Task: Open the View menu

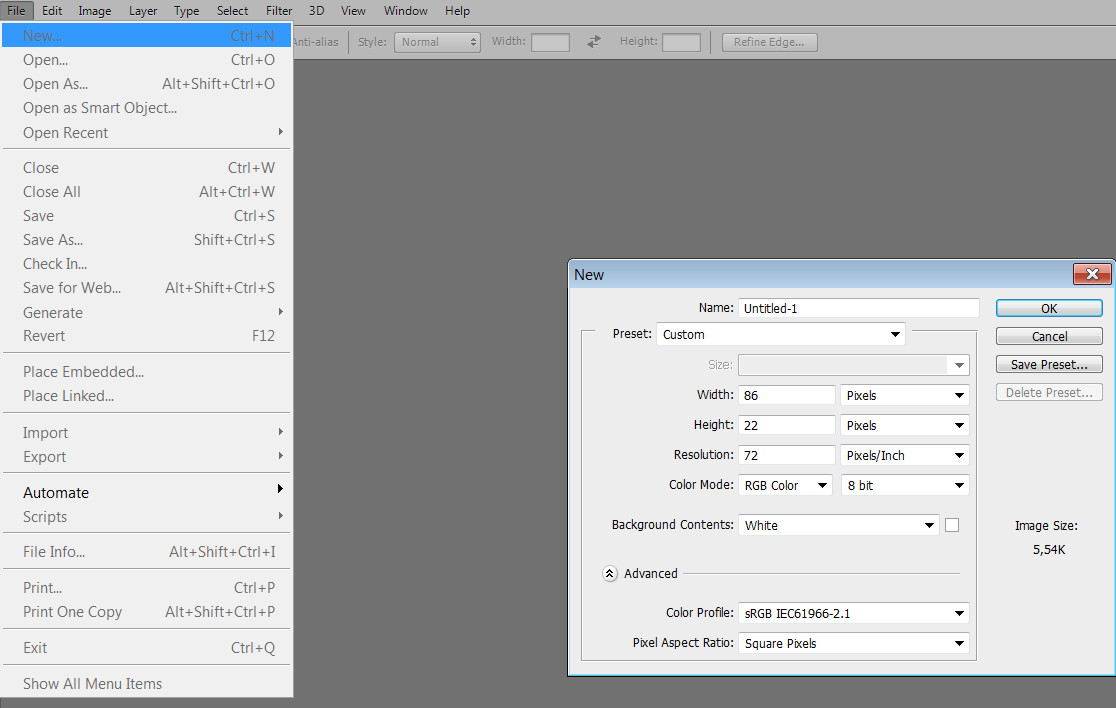Action: click(x=353, y=11)
